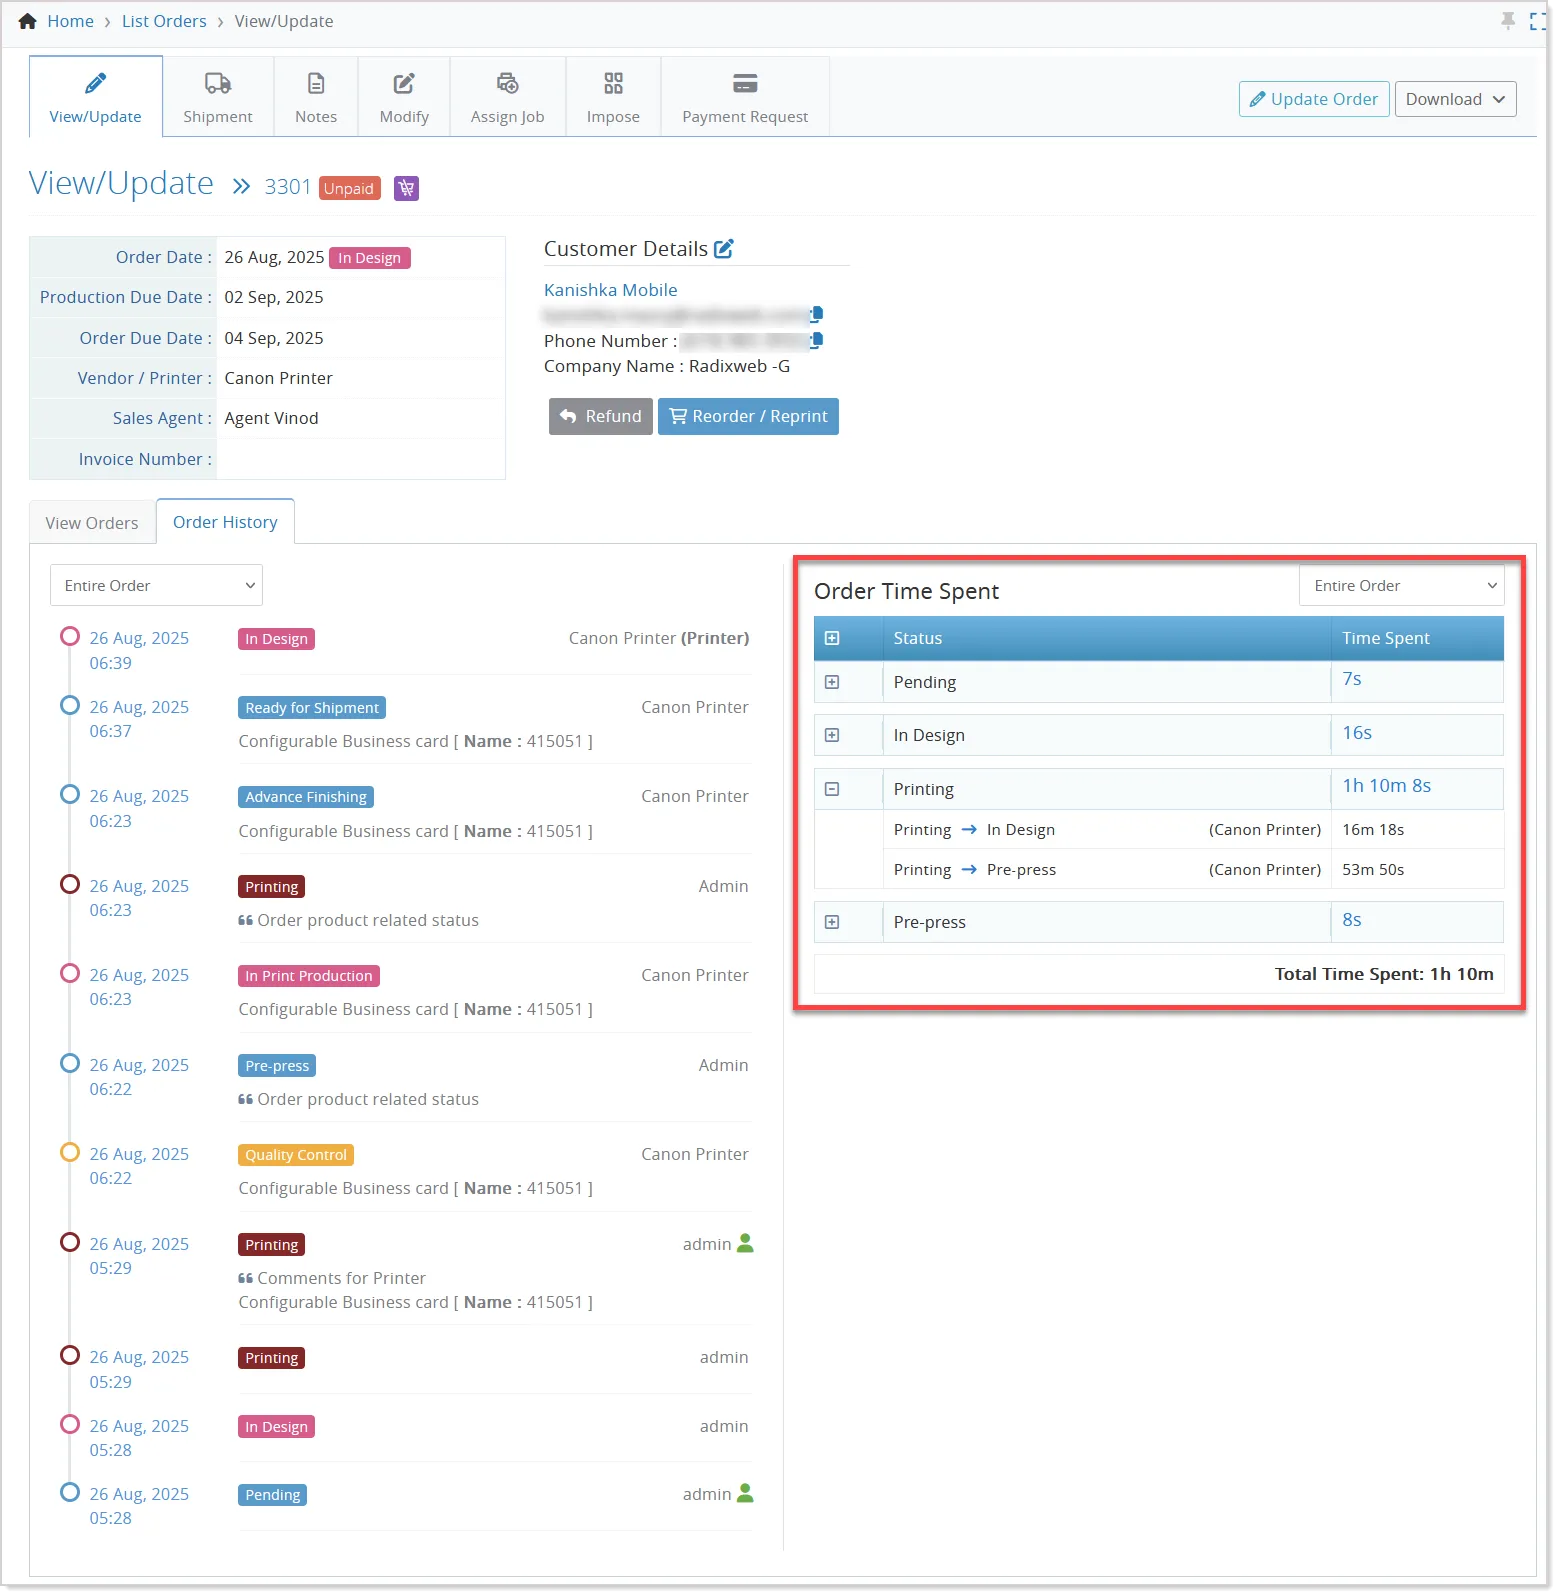Expand the Pending status row
The width and height of the screenshot is (1558, 1596).
(832, 682)
